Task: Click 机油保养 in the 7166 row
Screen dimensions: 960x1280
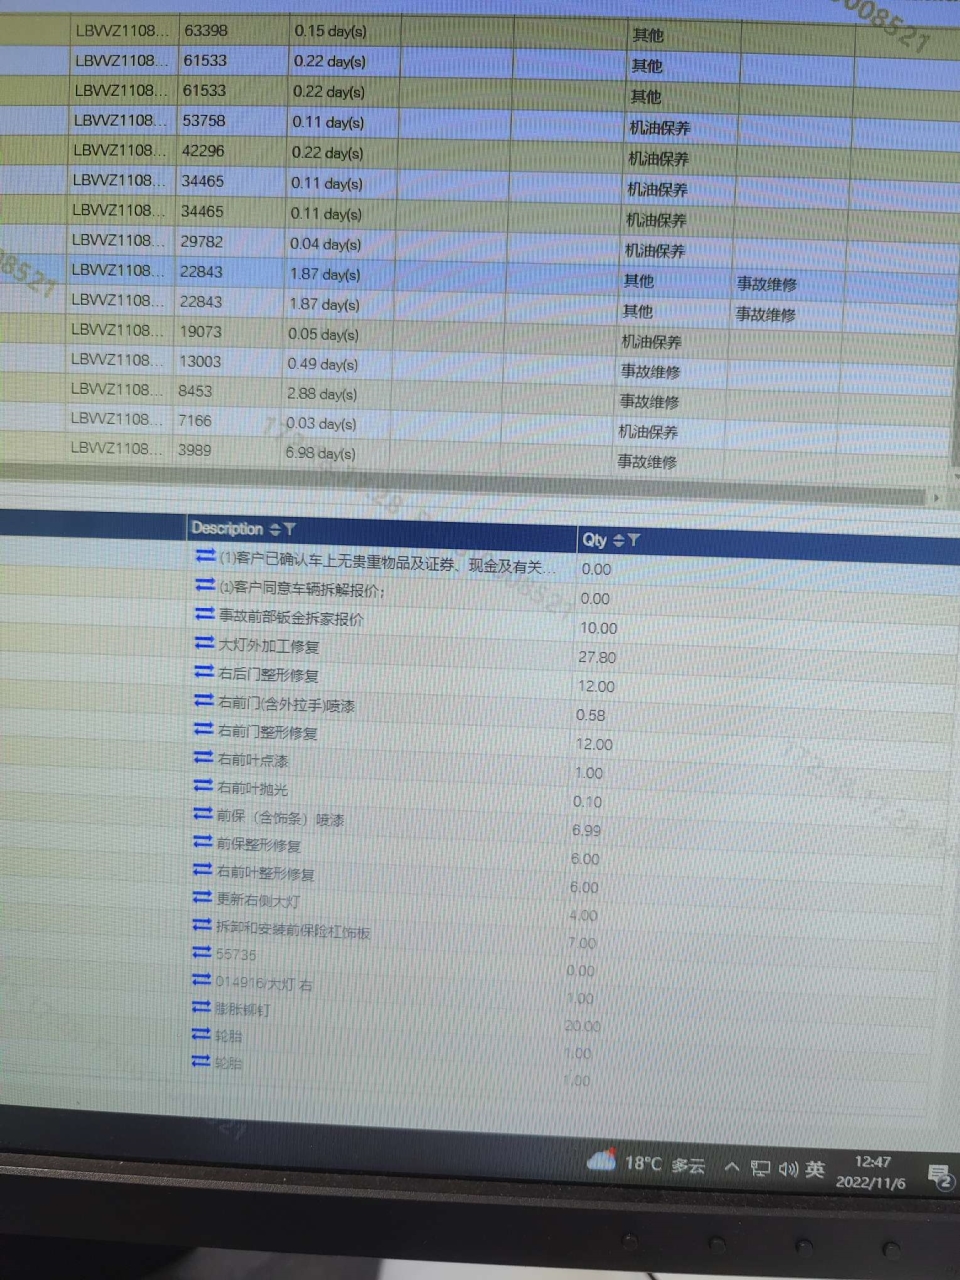Action: (648, 432)
